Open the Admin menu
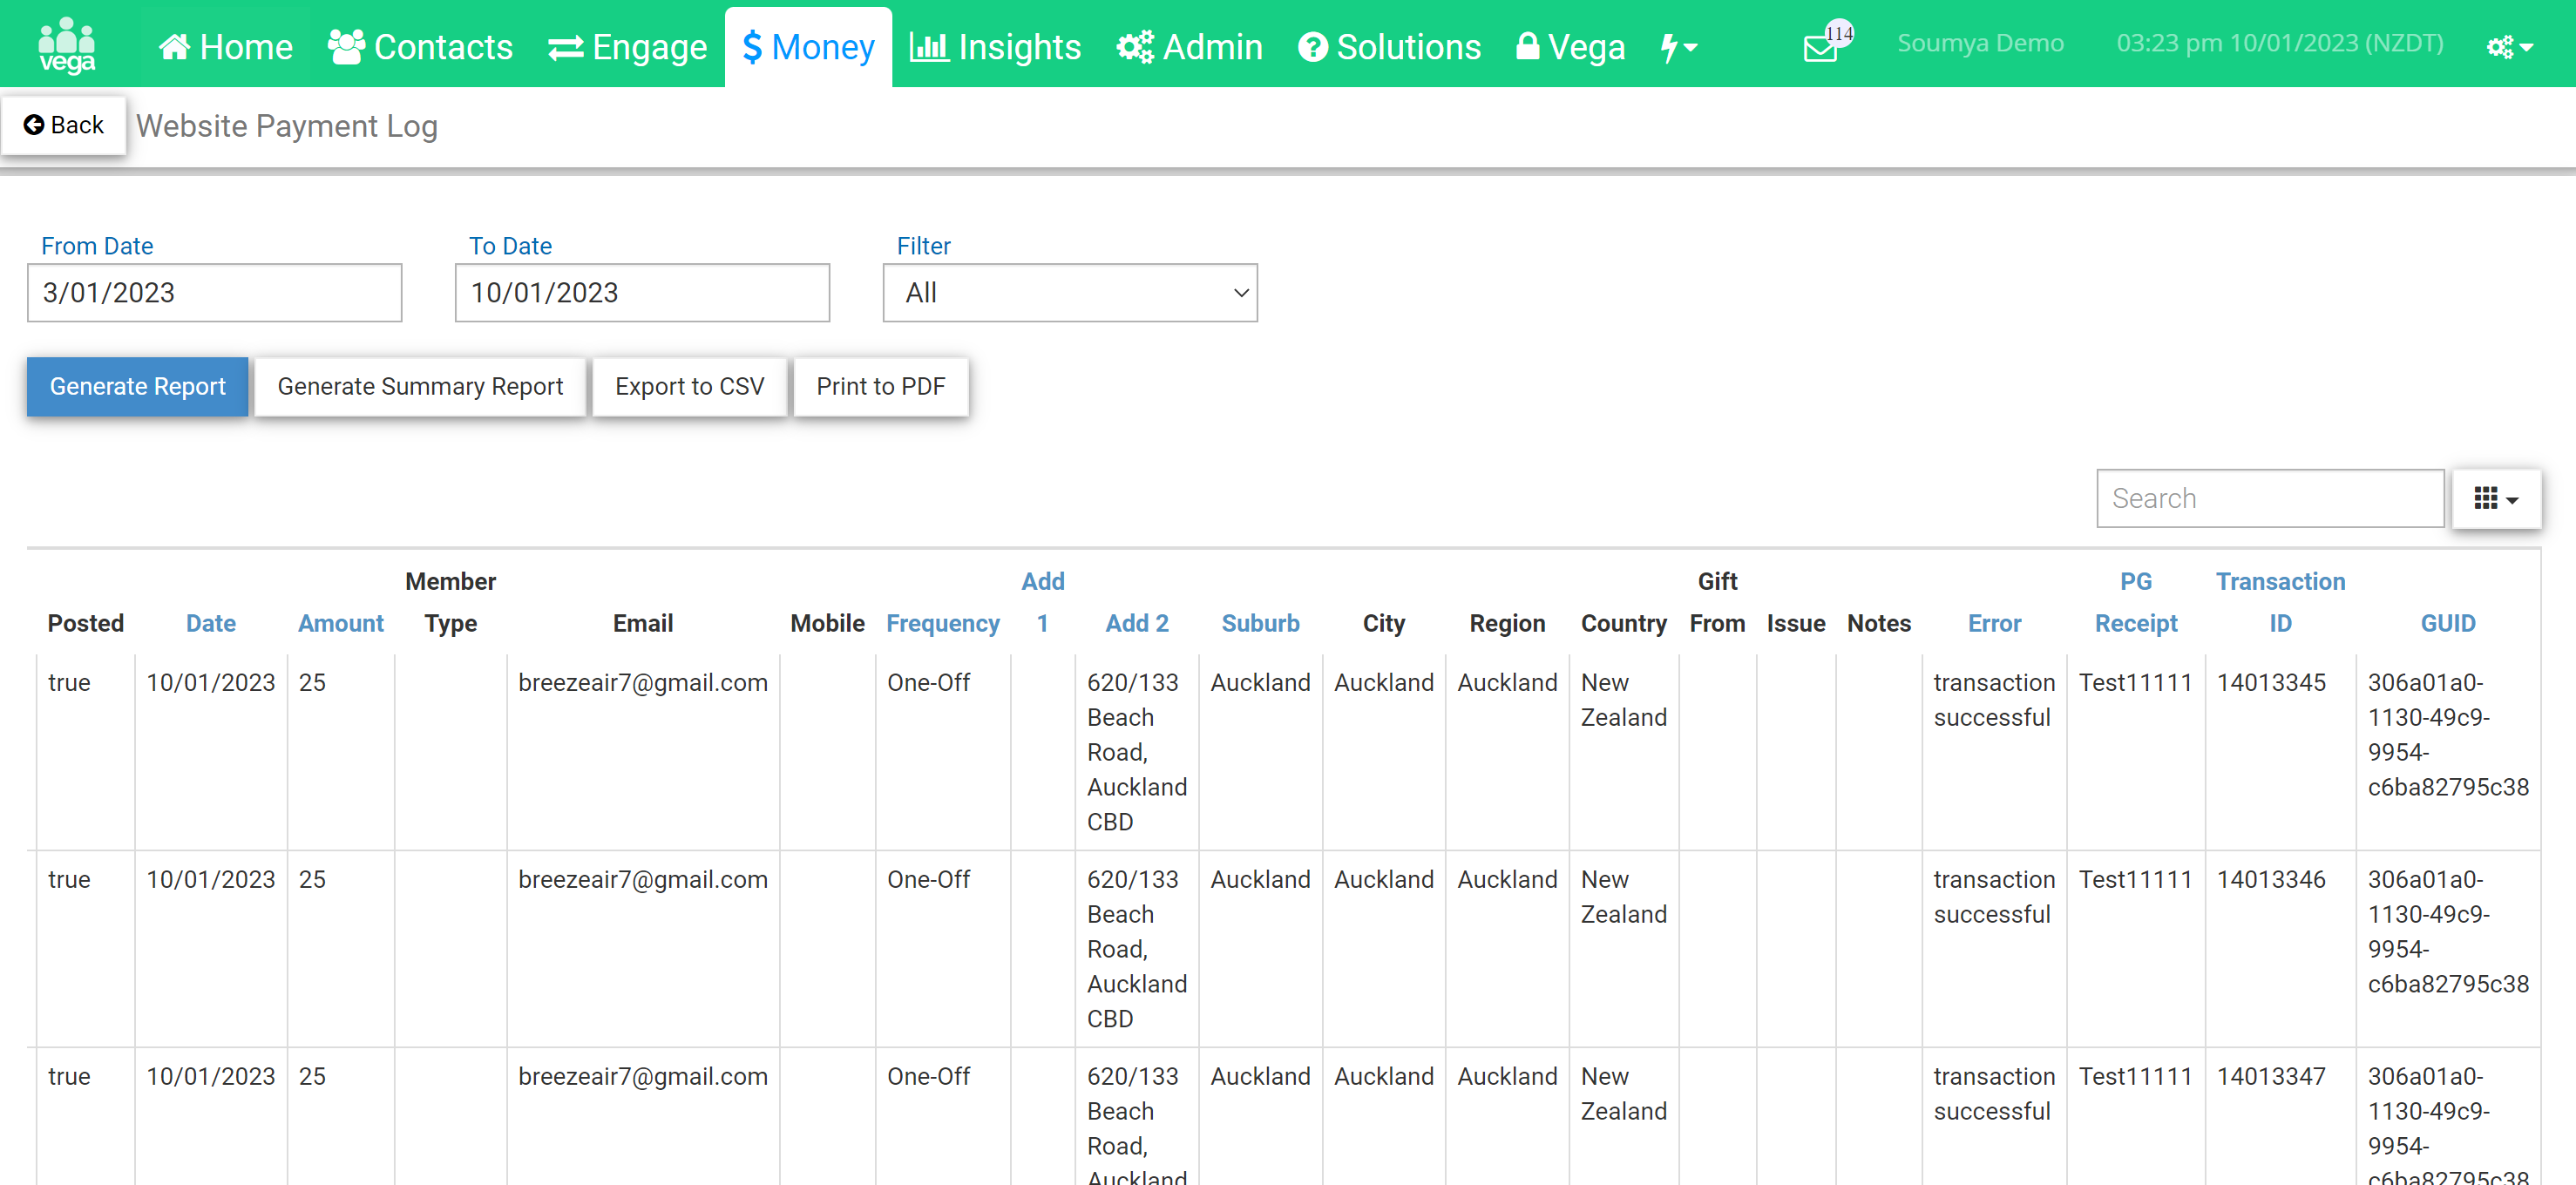This screenshot has width=2576, height=1185. (x=1190, y=47)
